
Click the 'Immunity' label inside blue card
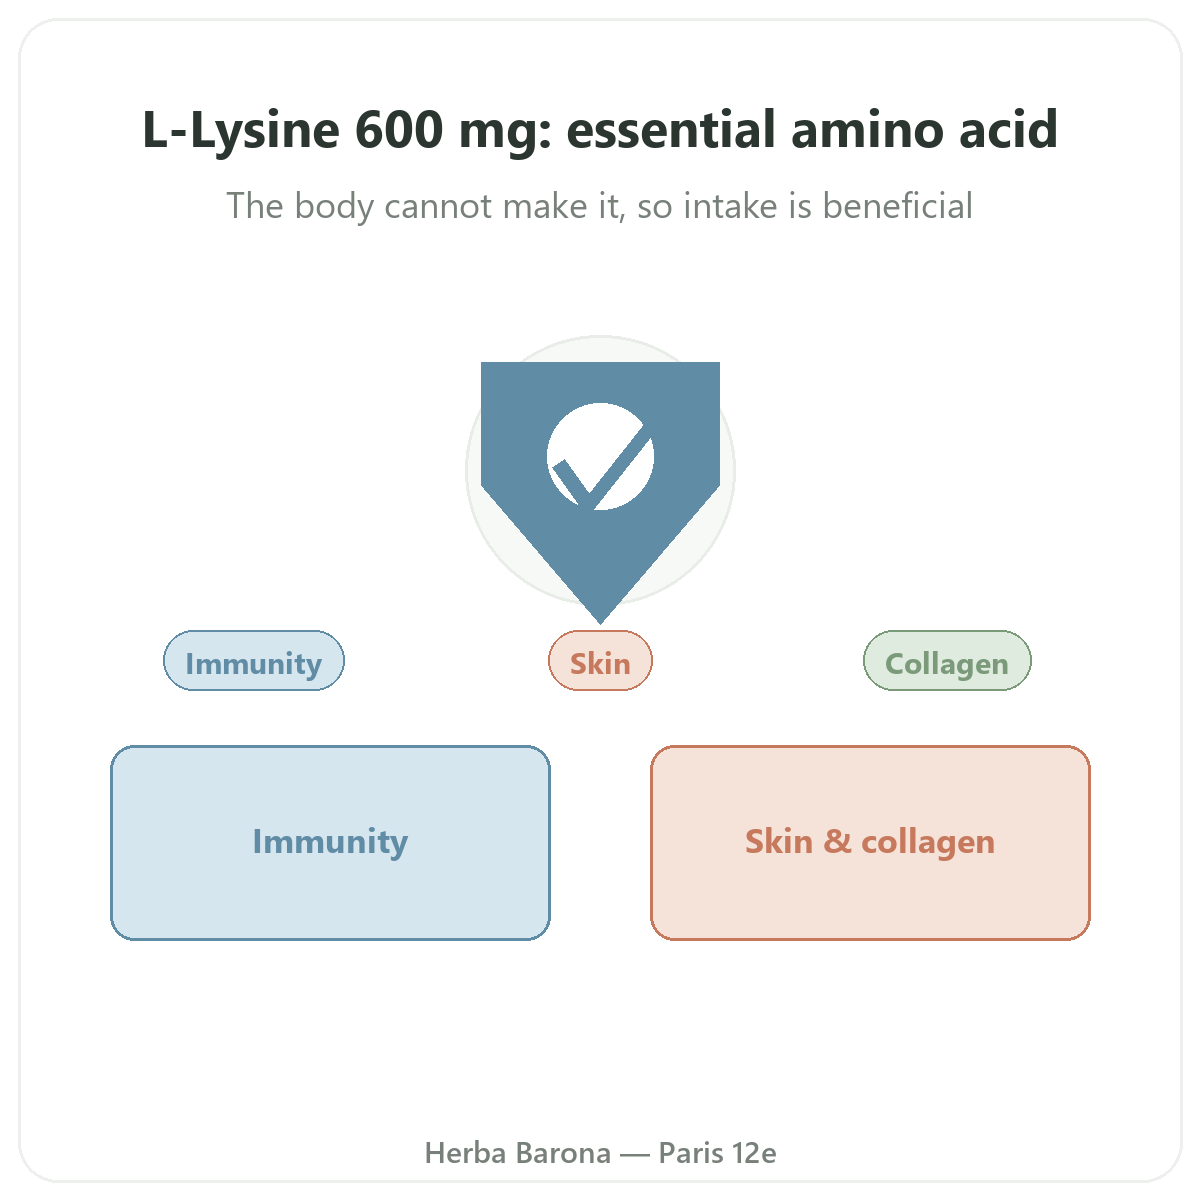(330, 842)
